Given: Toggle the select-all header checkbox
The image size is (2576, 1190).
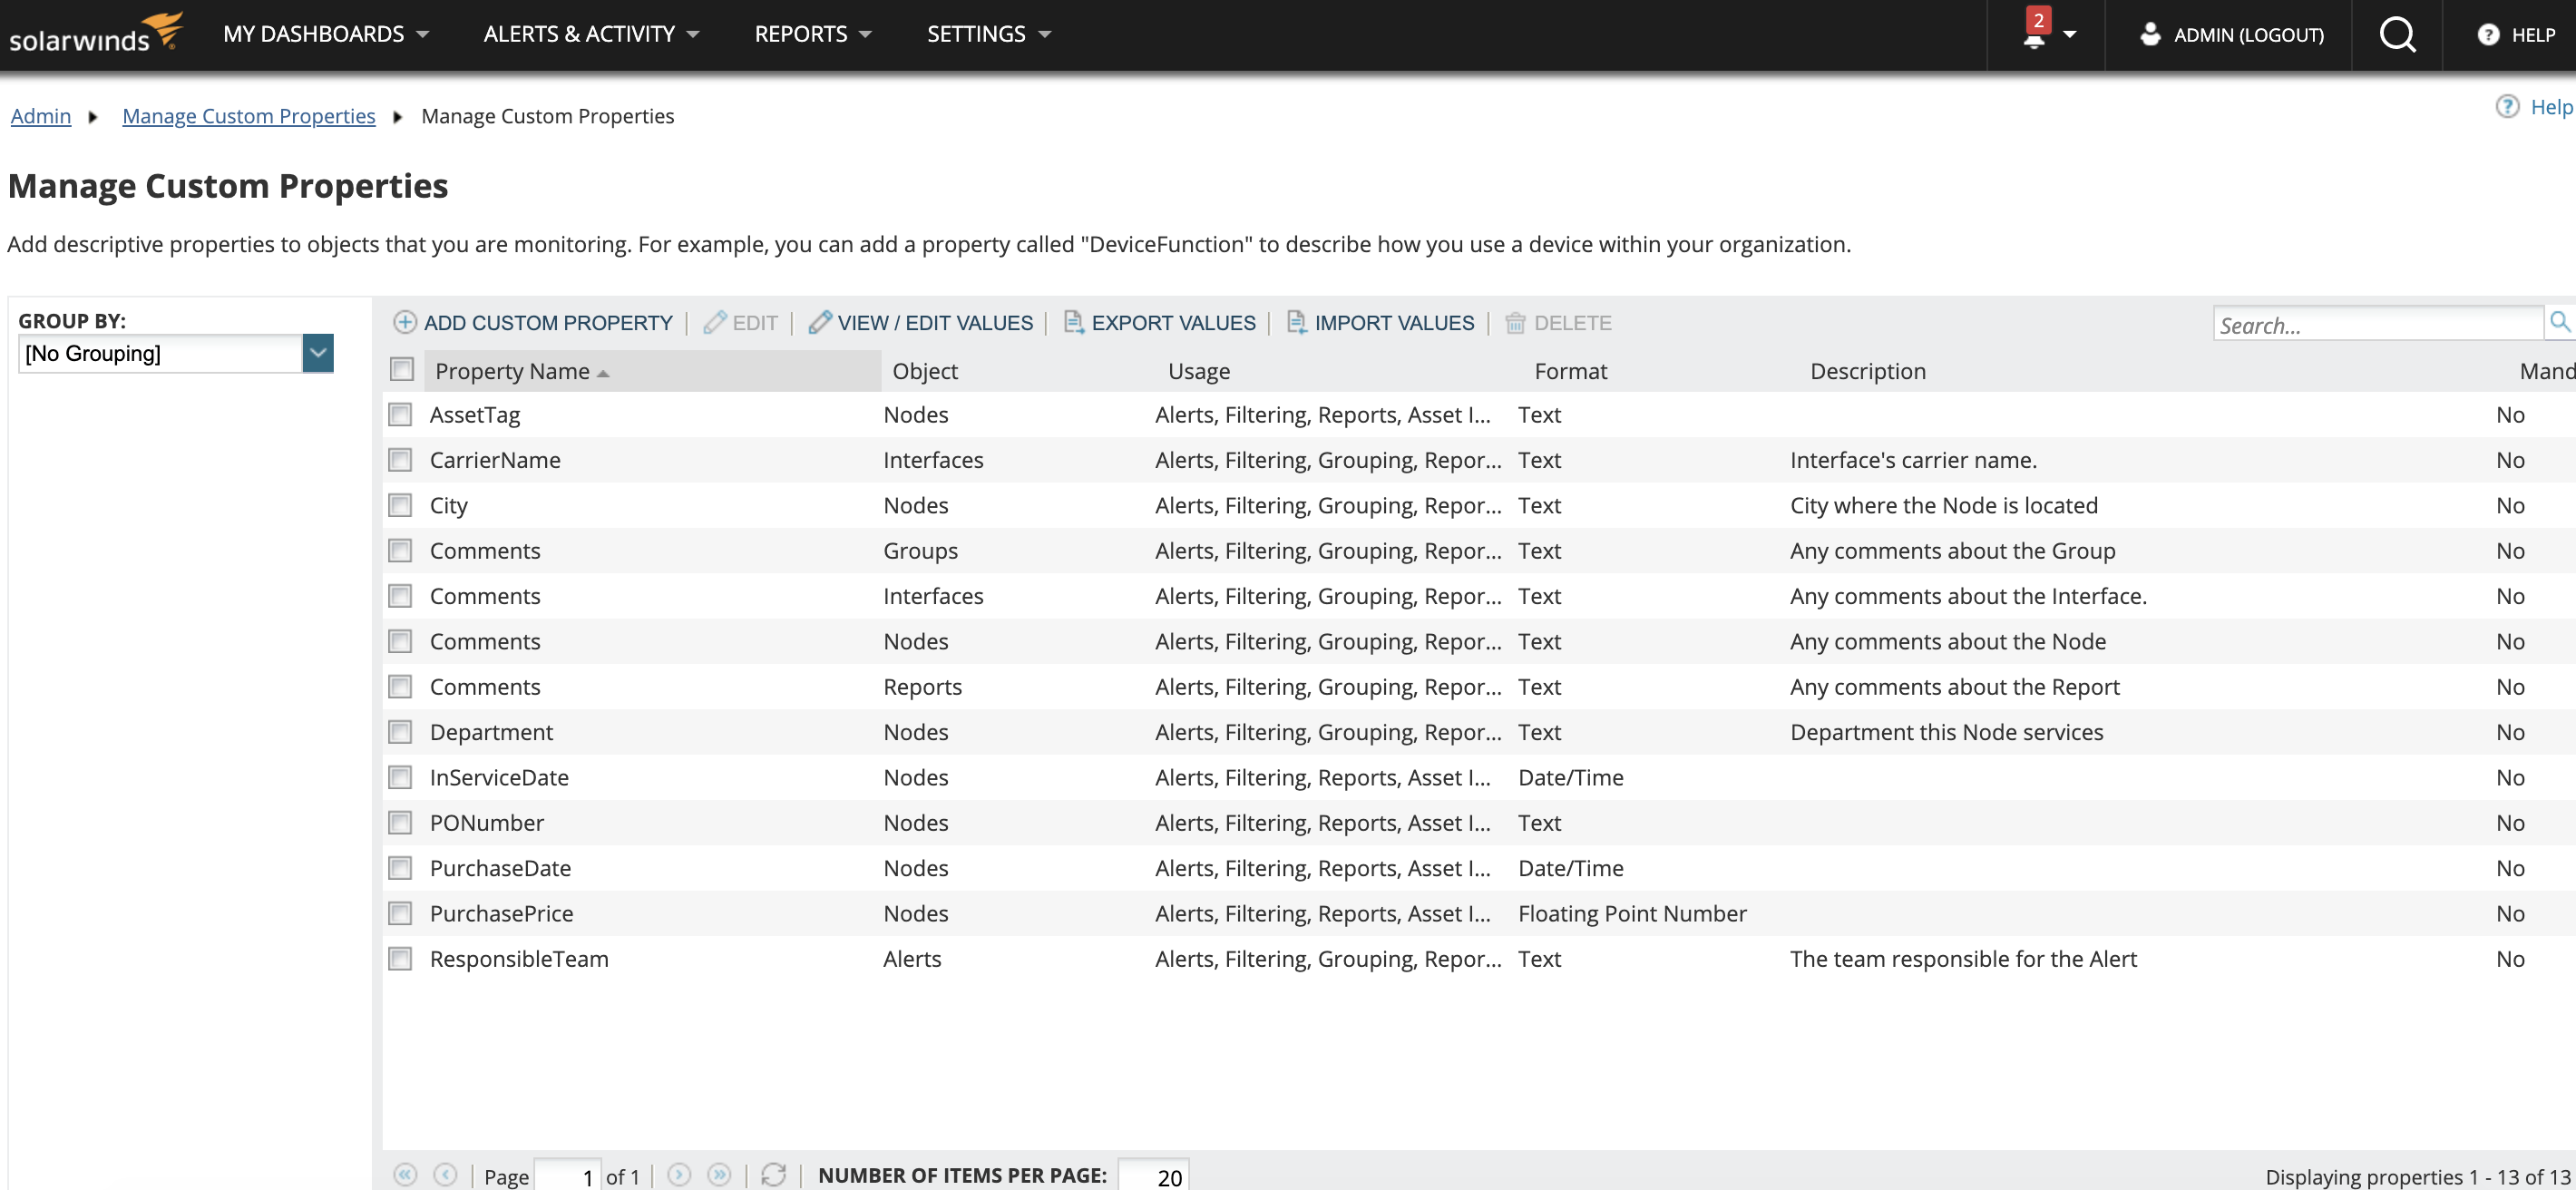Looking at the screenshot, I should [x=402, y=370].
